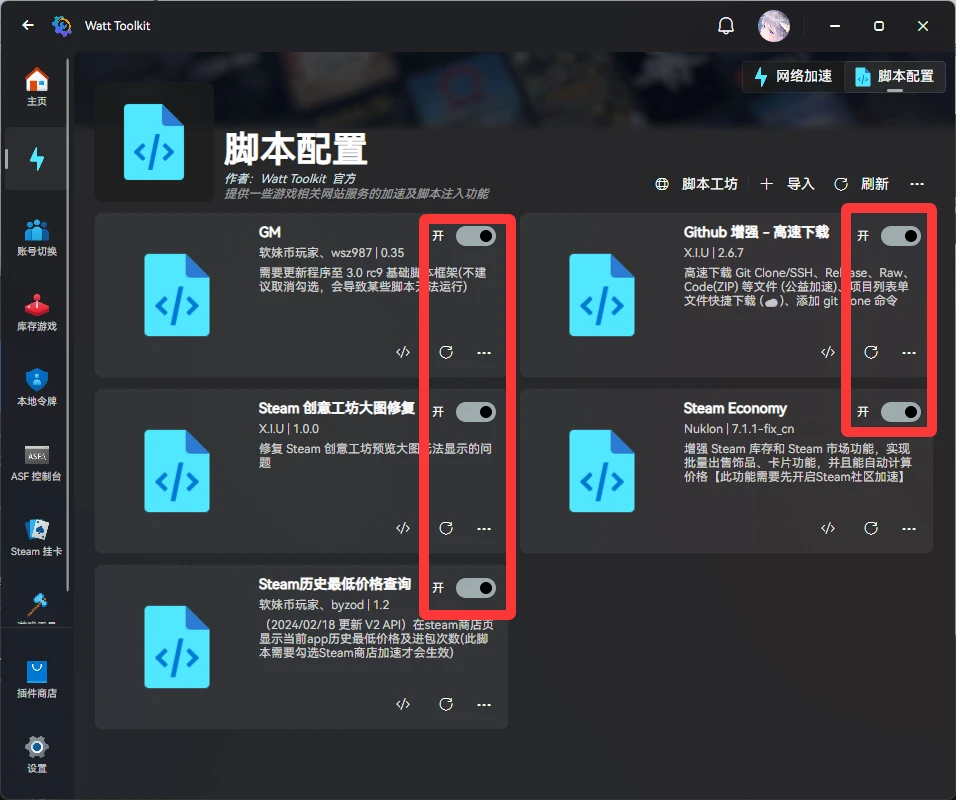Toggle the Github 增强 script switch
Viewport: 956px width, 800px height.
pos(901,236)
